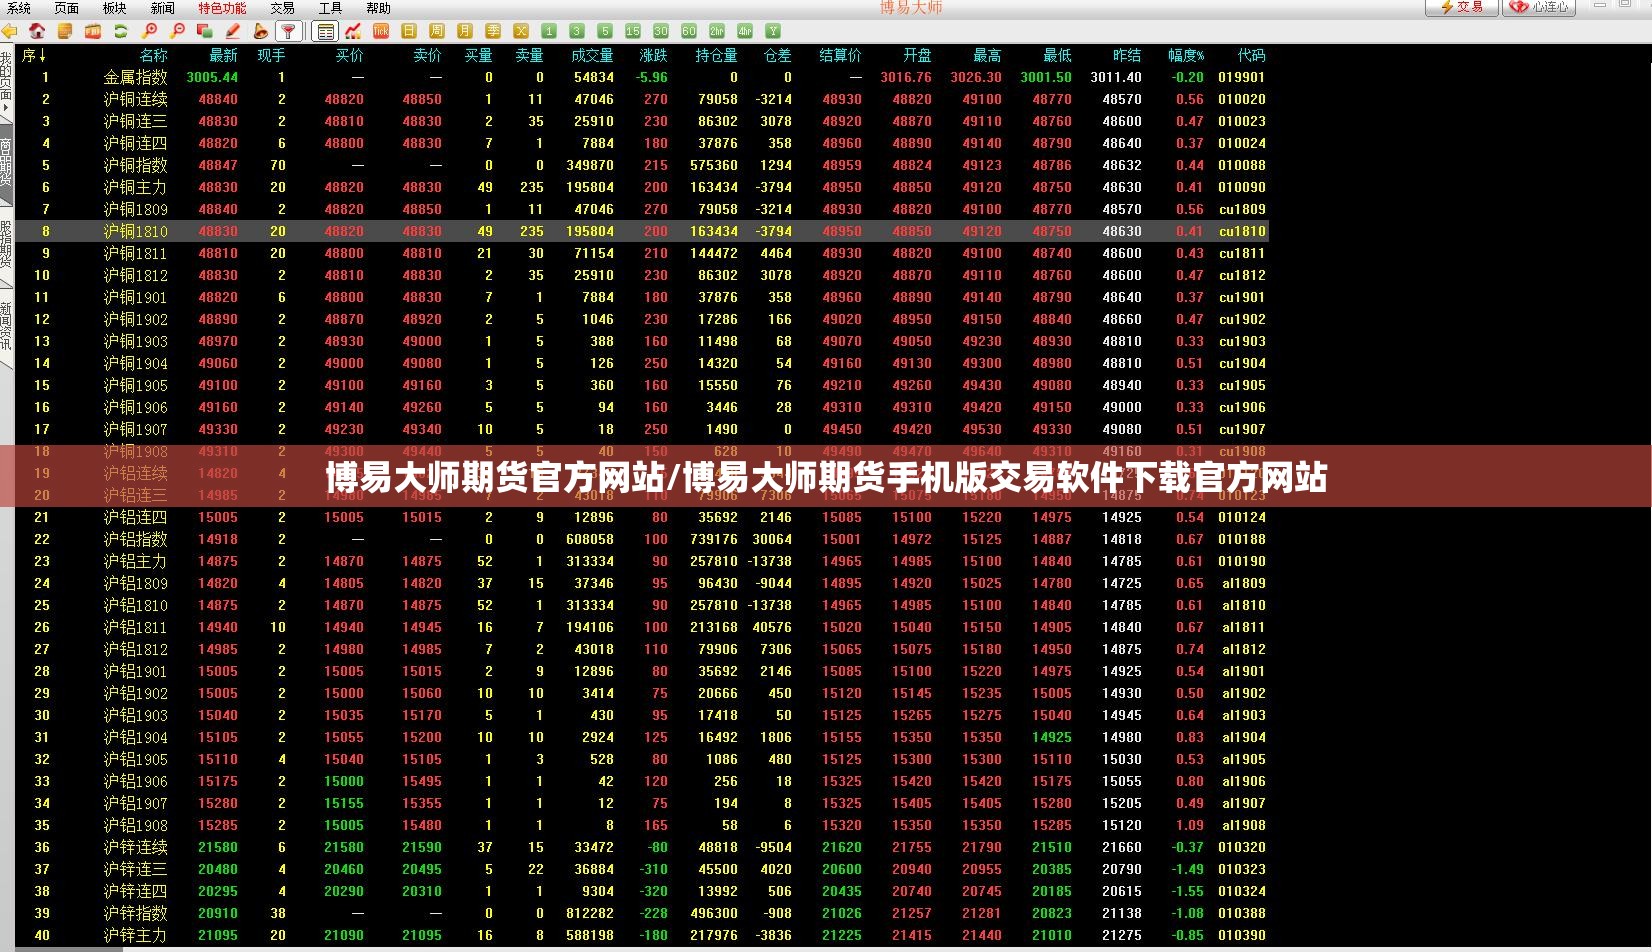
Task: Sort by the 成交量 column header
Action: [x=592, y=55]
